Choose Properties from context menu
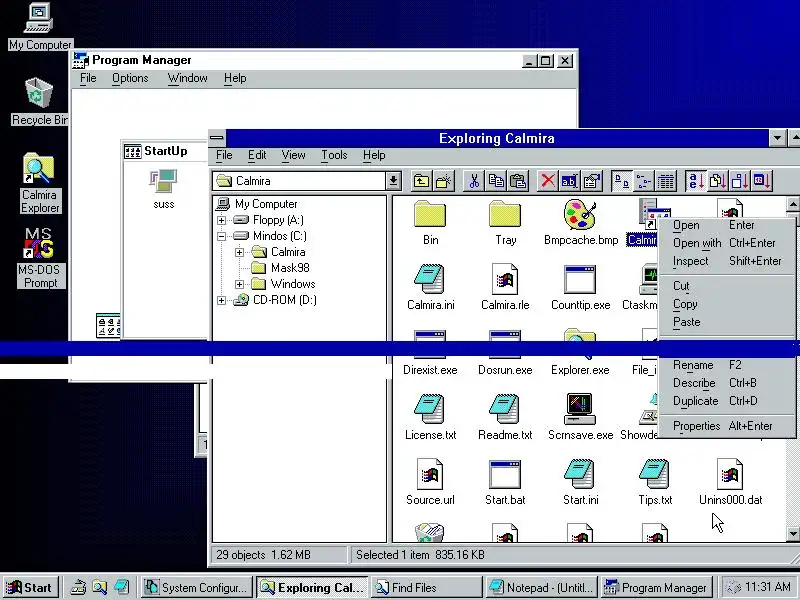Viewport: 800px width, 600px height. (727, 426)
